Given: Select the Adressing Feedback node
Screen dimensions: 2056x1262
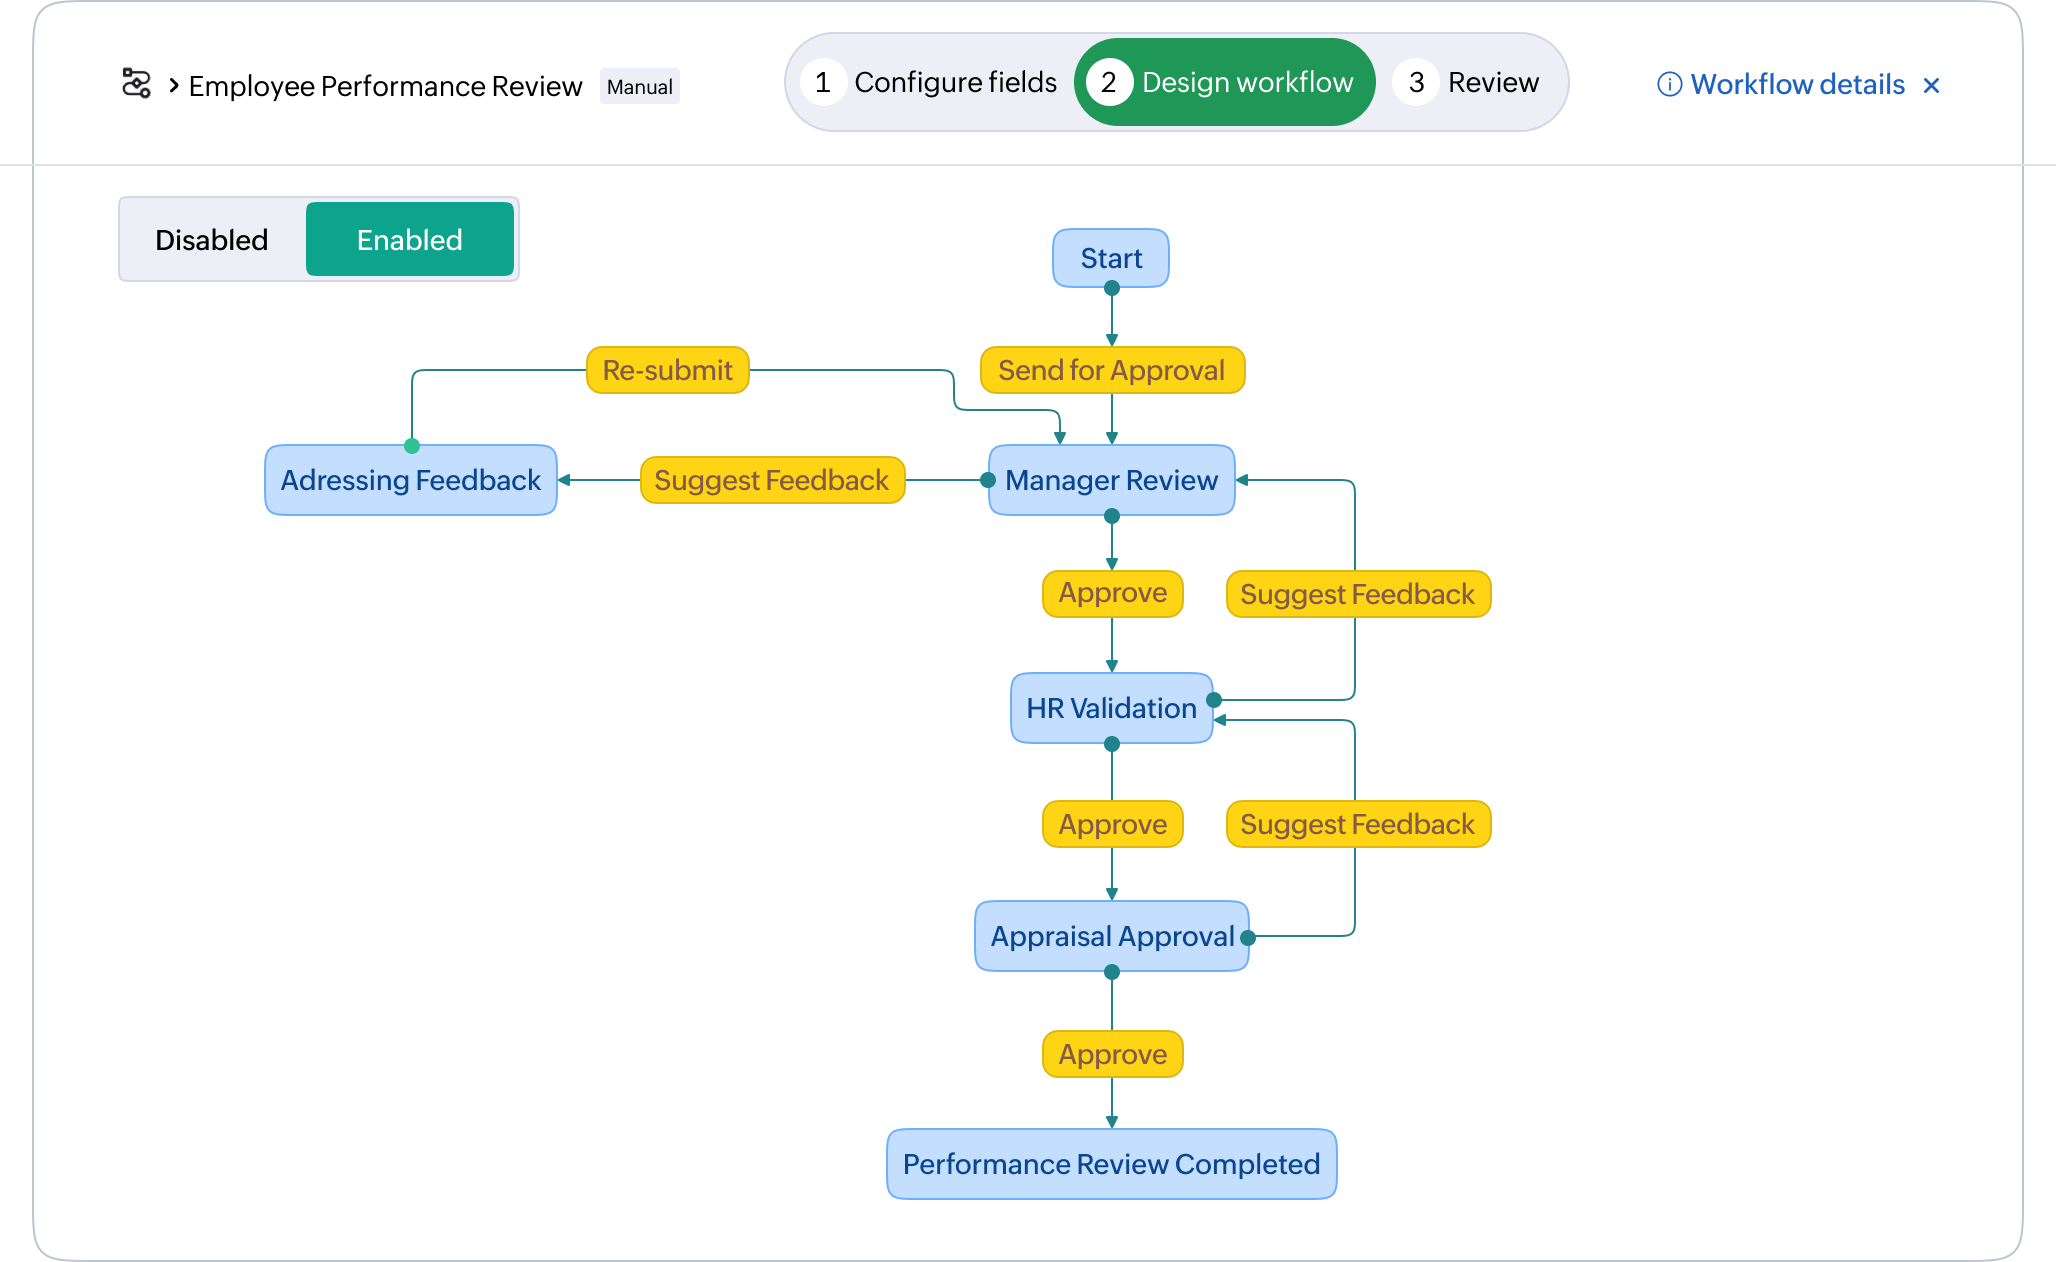Looking at the screenshot, I should pyautogui.click(x=410, y=480).
